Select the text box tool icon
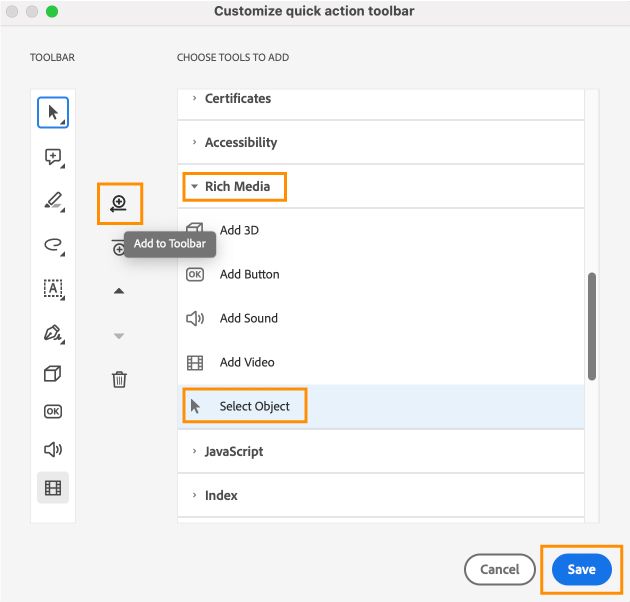 pos(53,288)
